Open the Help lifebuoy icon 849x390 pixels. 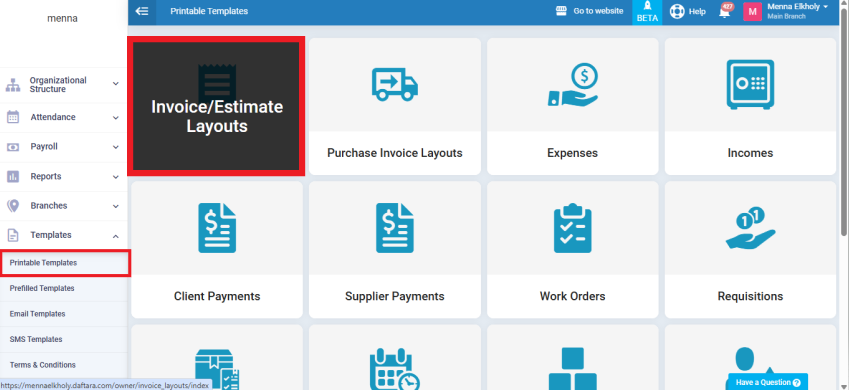[x=677, y=11]
